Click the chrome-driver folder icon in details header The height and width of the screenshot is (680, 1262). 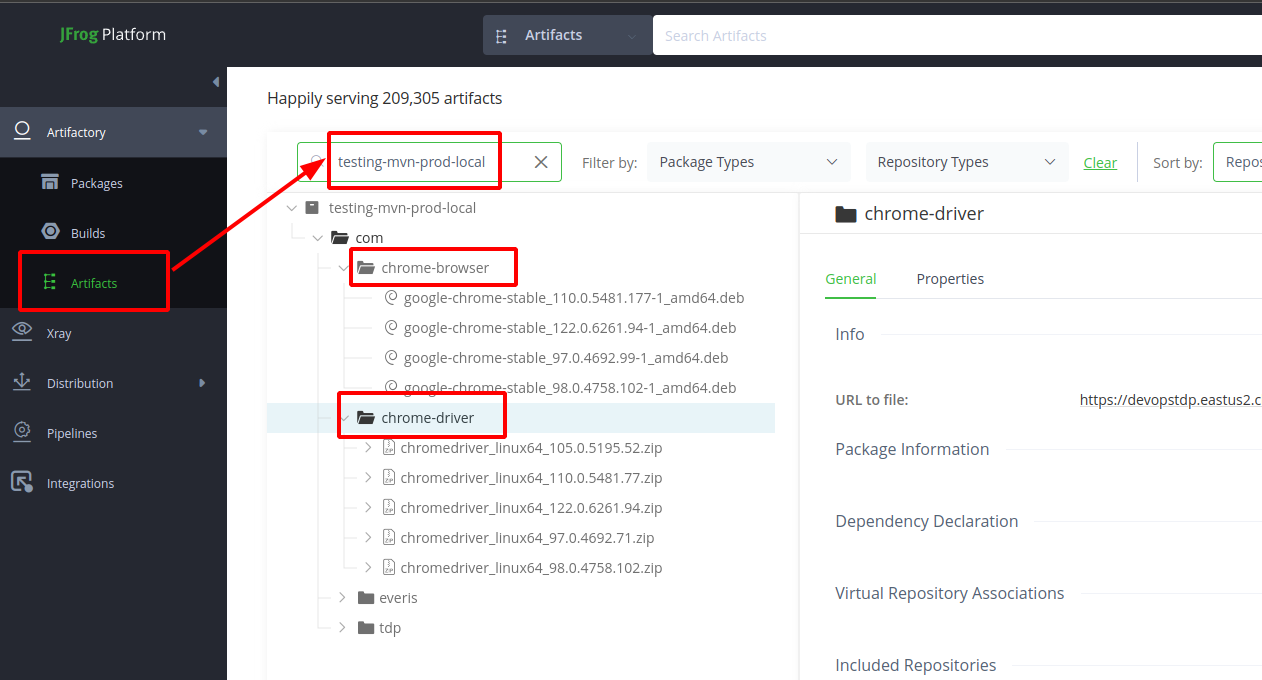pos(846,214)
